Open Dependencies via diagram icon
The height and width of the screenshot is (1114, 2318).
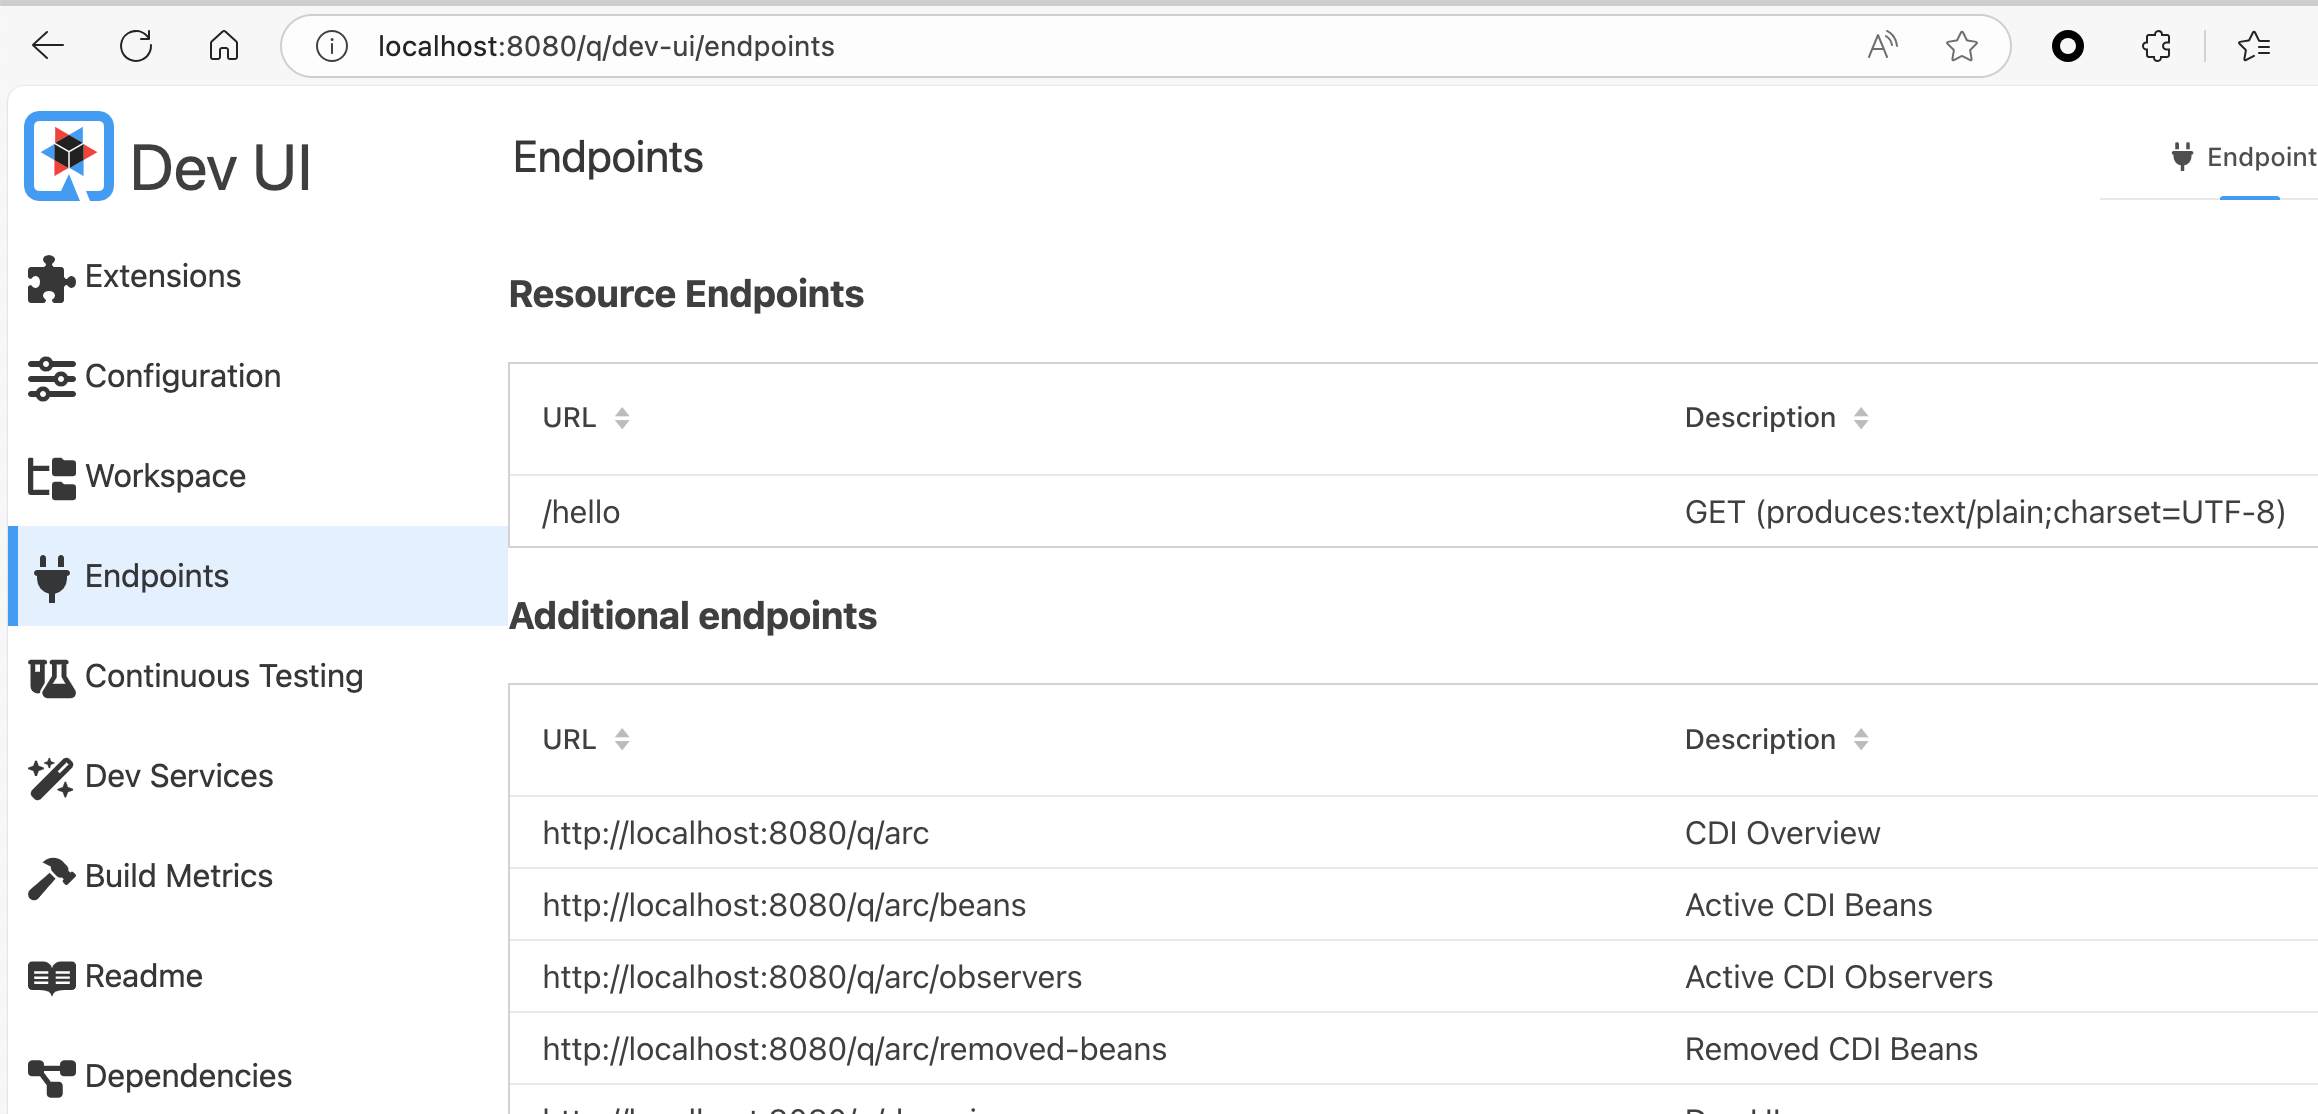[51, 1077]
